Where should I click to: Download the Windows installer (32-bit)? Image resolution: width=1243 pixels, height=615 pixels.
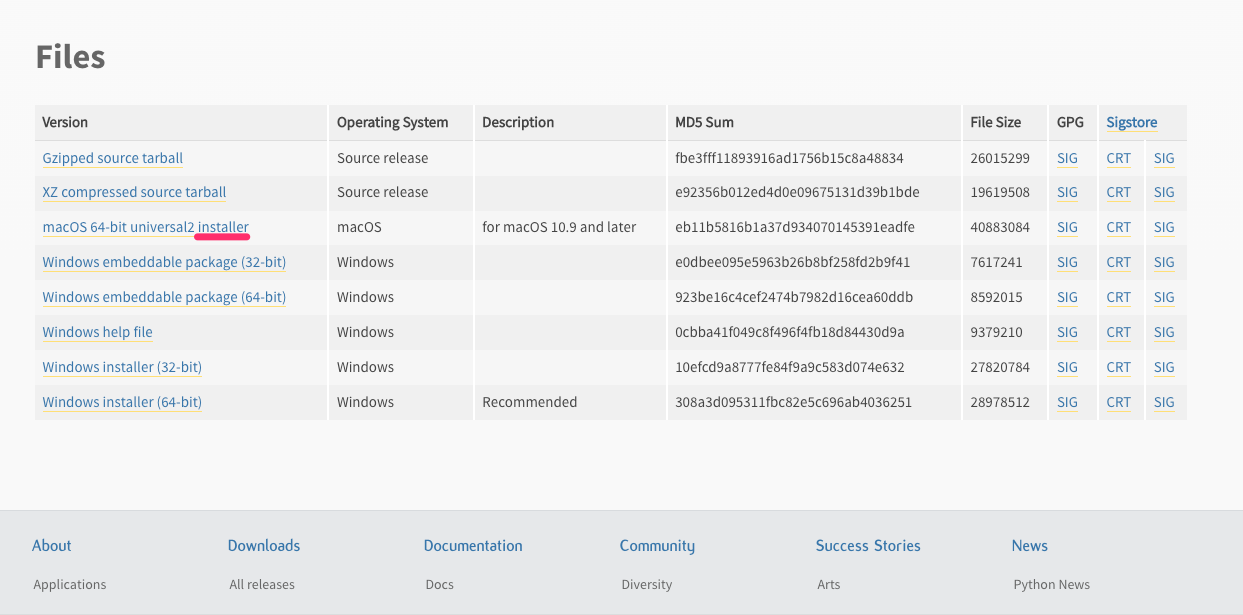point(122,367)
